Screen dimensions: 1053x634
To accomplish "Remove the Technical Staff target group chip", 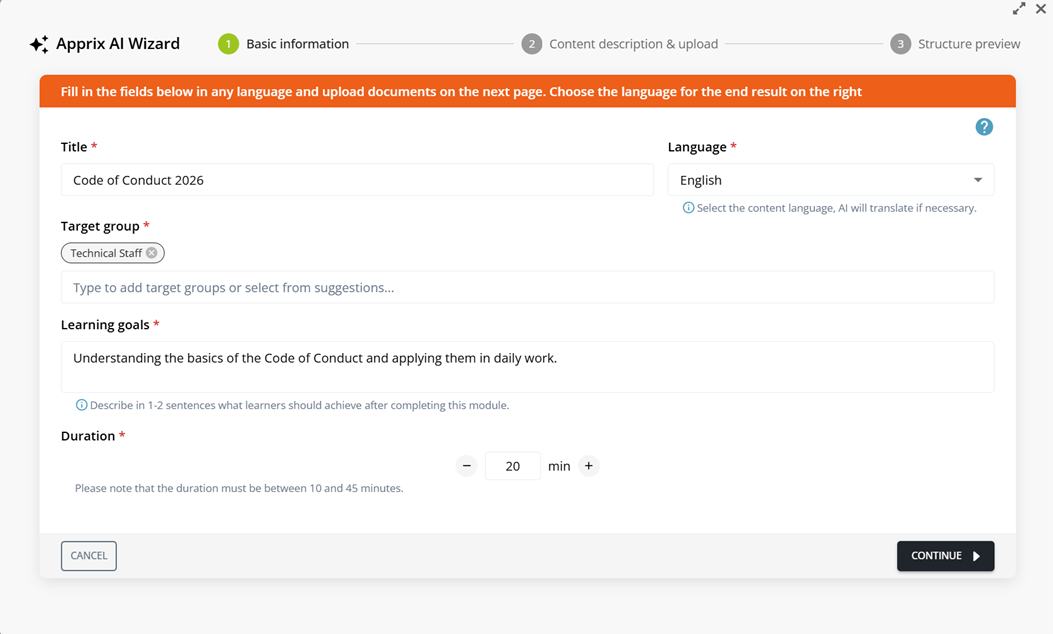I will tap(152, 253).
